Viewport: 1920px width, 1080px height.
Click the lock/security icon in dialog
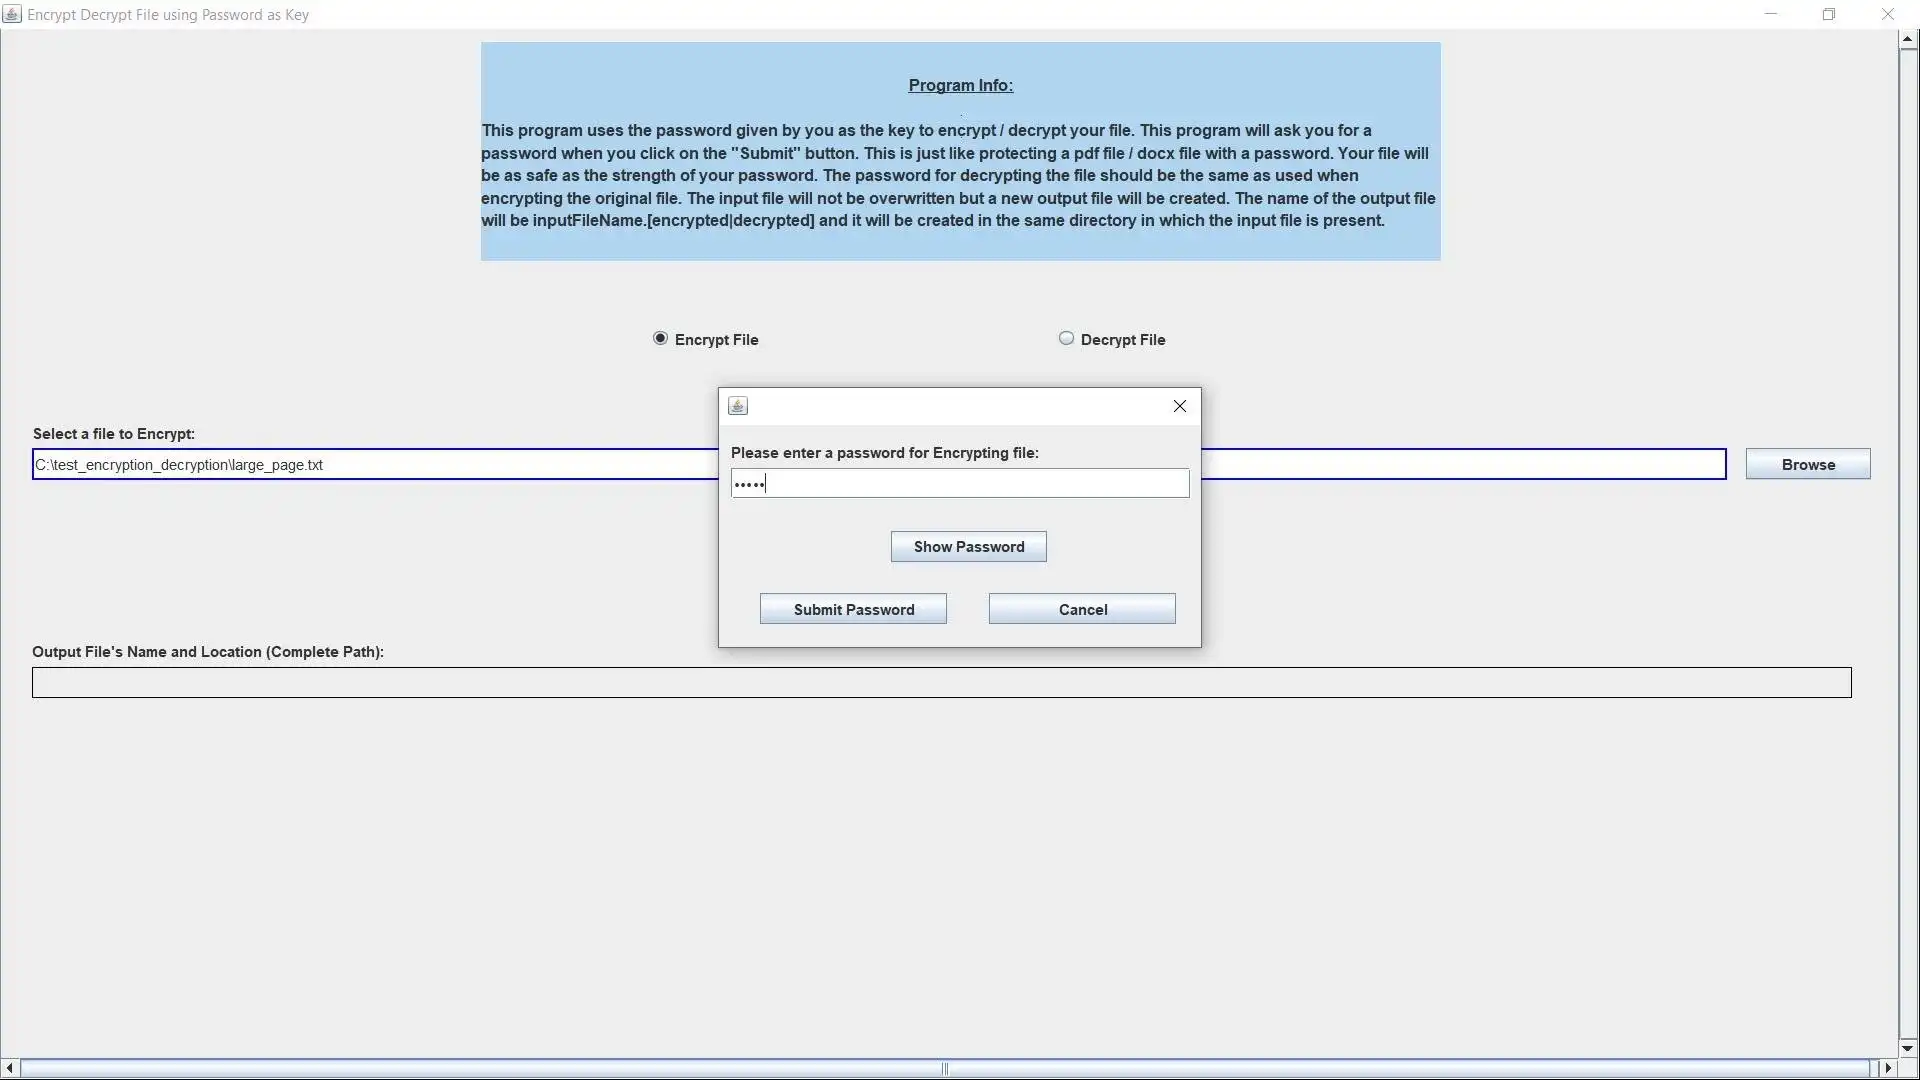click(737, 406)
